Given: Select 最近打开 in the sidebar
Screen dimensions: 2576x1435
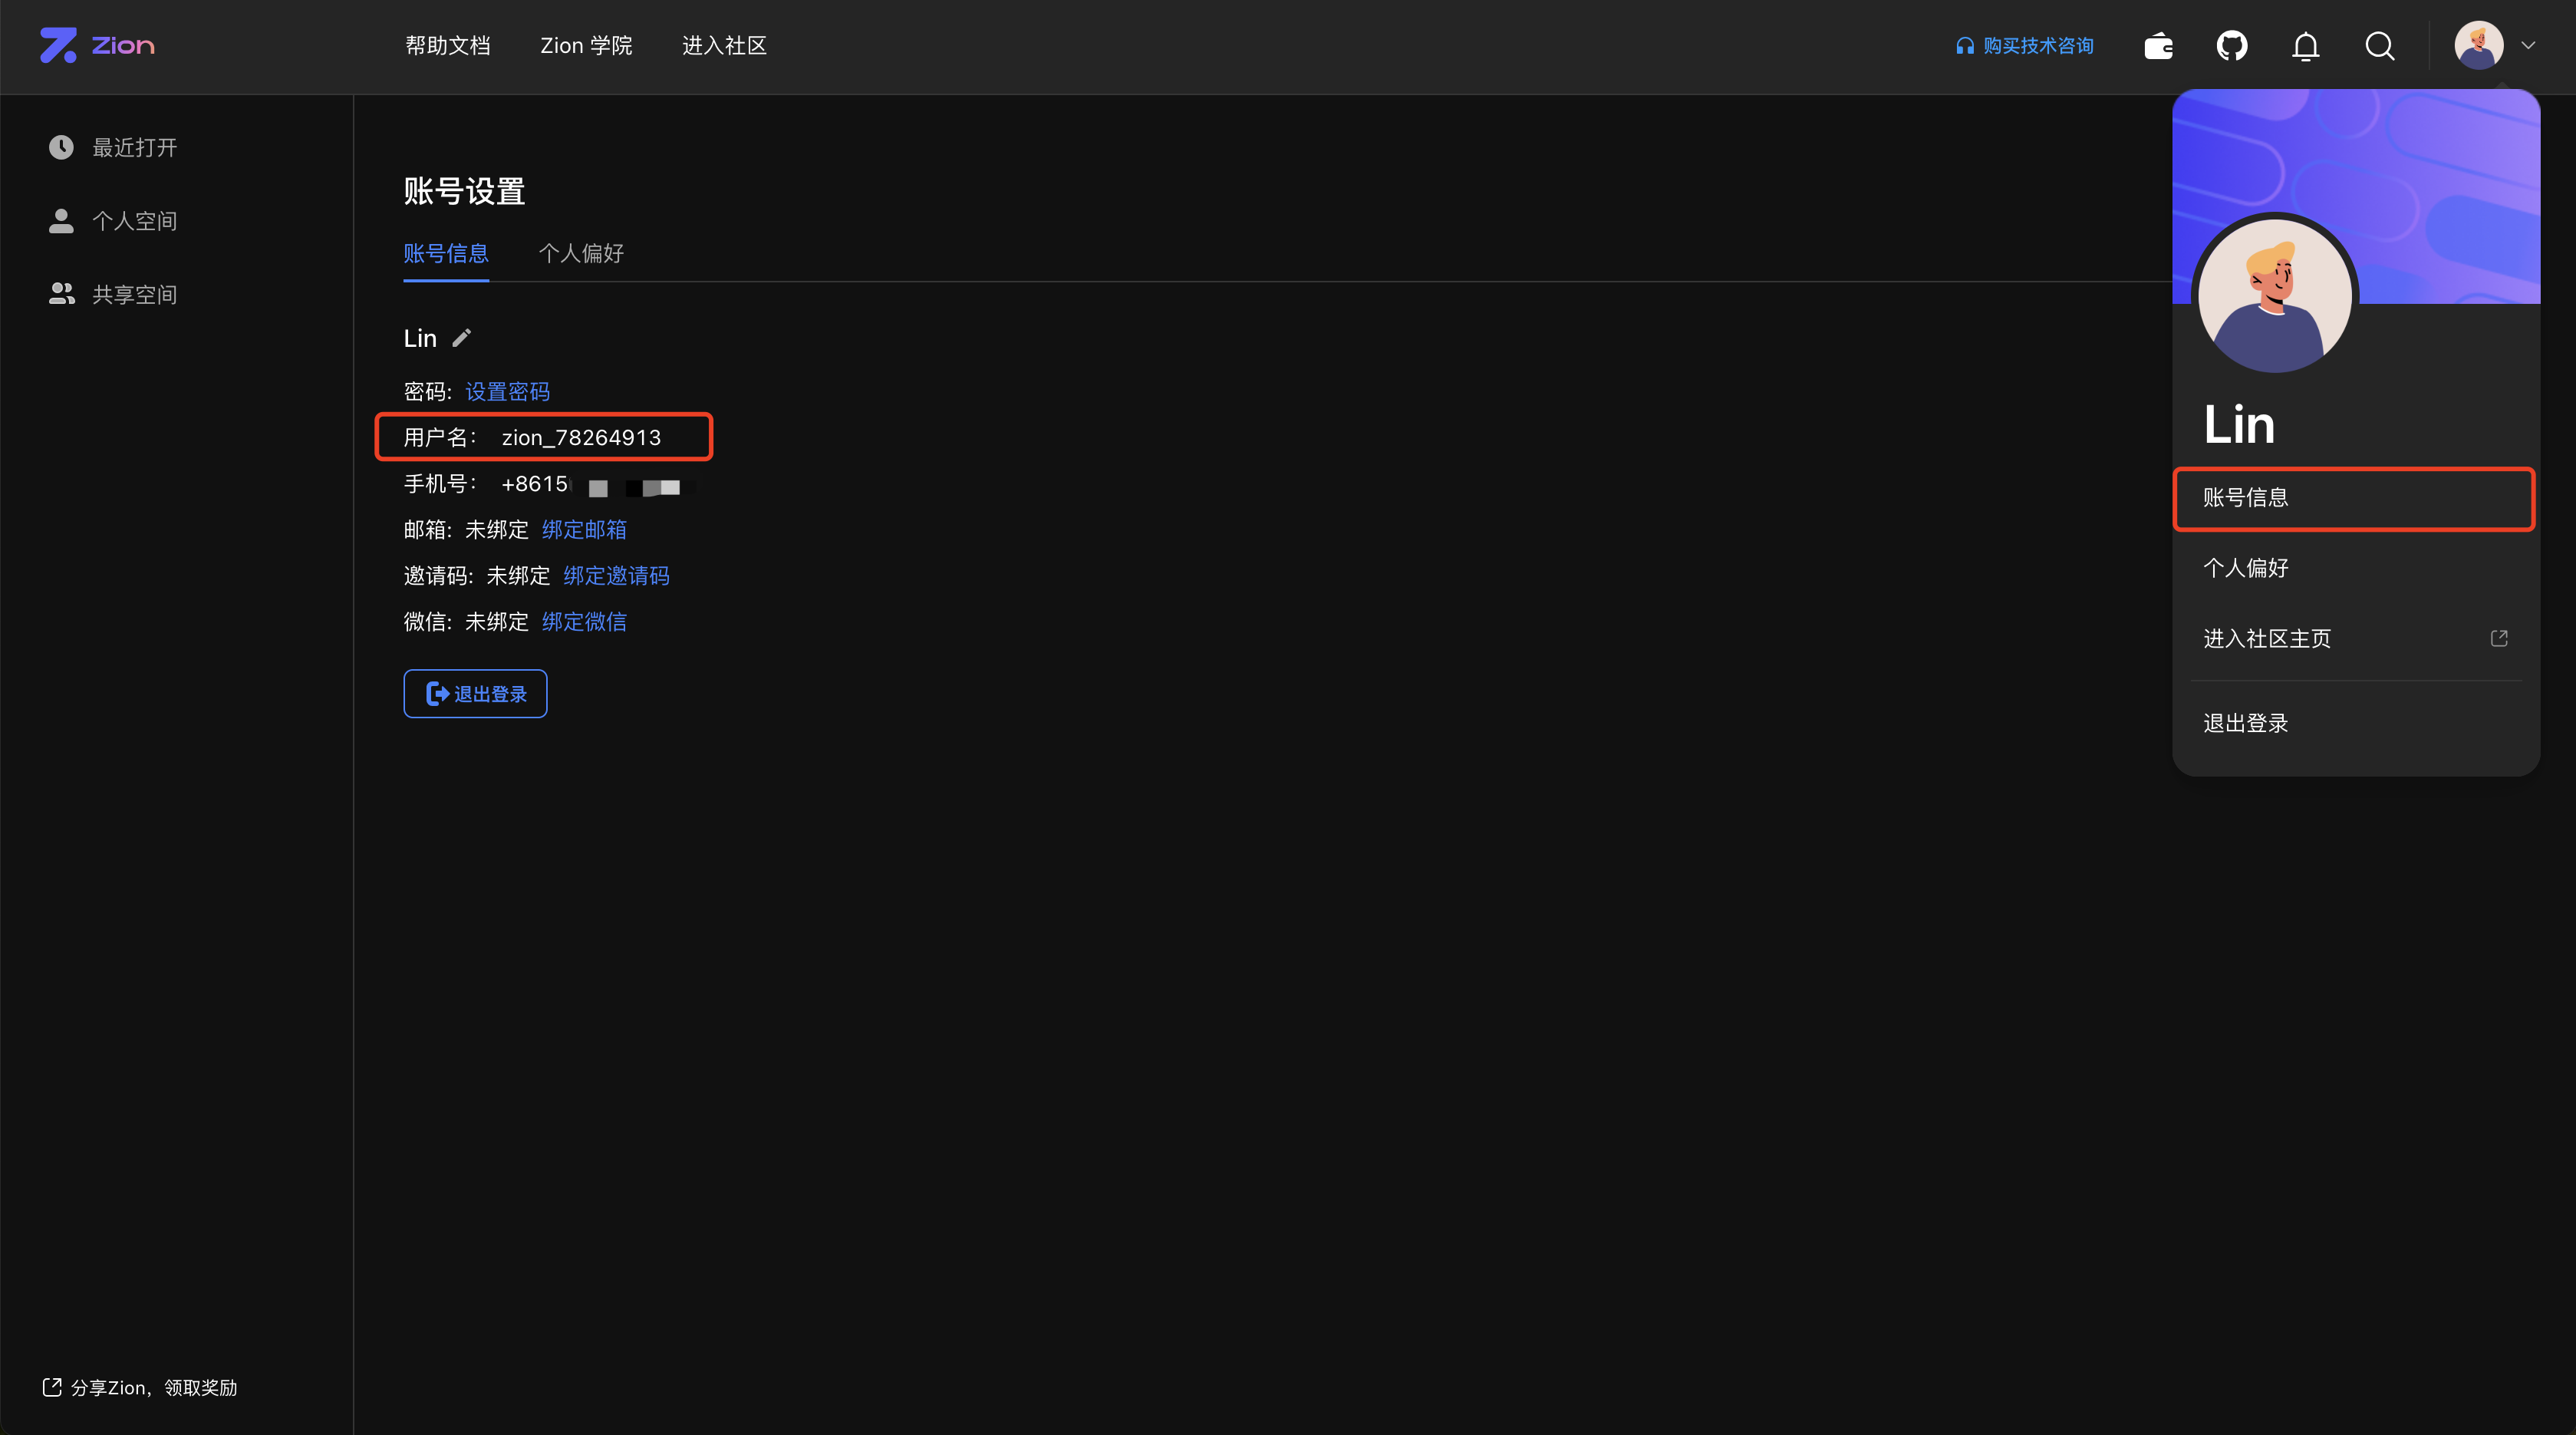Looking at the screenshot, I should (135, 148).
